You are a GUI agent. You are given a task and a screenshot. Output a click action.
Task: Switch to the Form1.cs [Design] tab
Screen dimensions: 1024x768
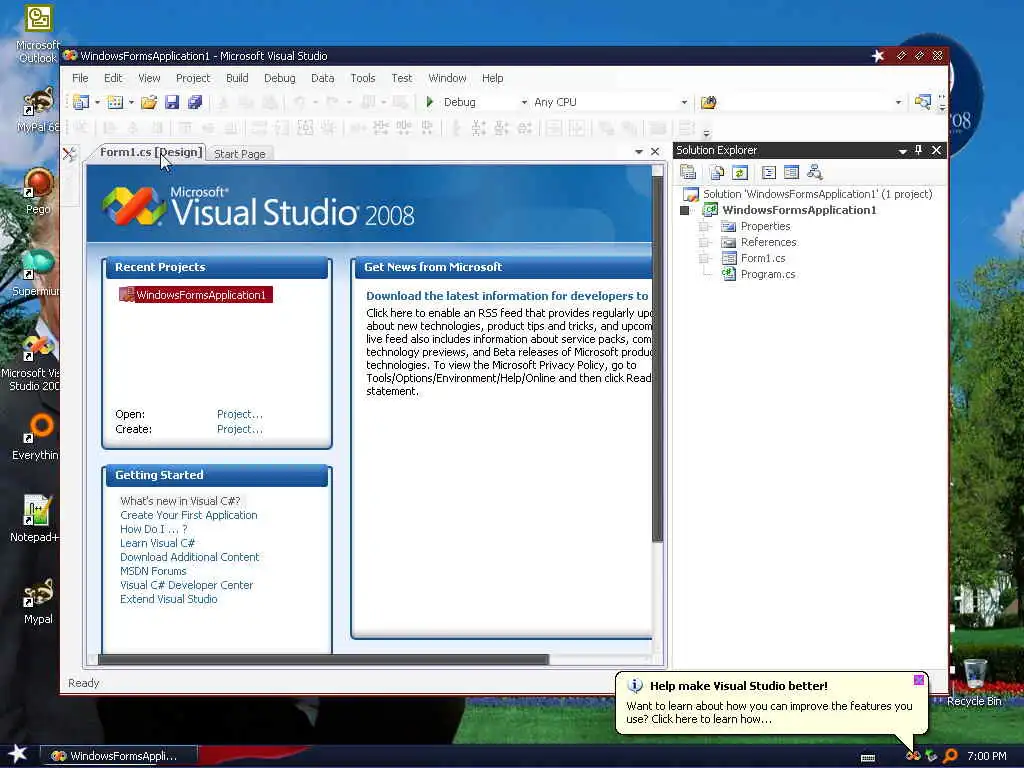150,152
